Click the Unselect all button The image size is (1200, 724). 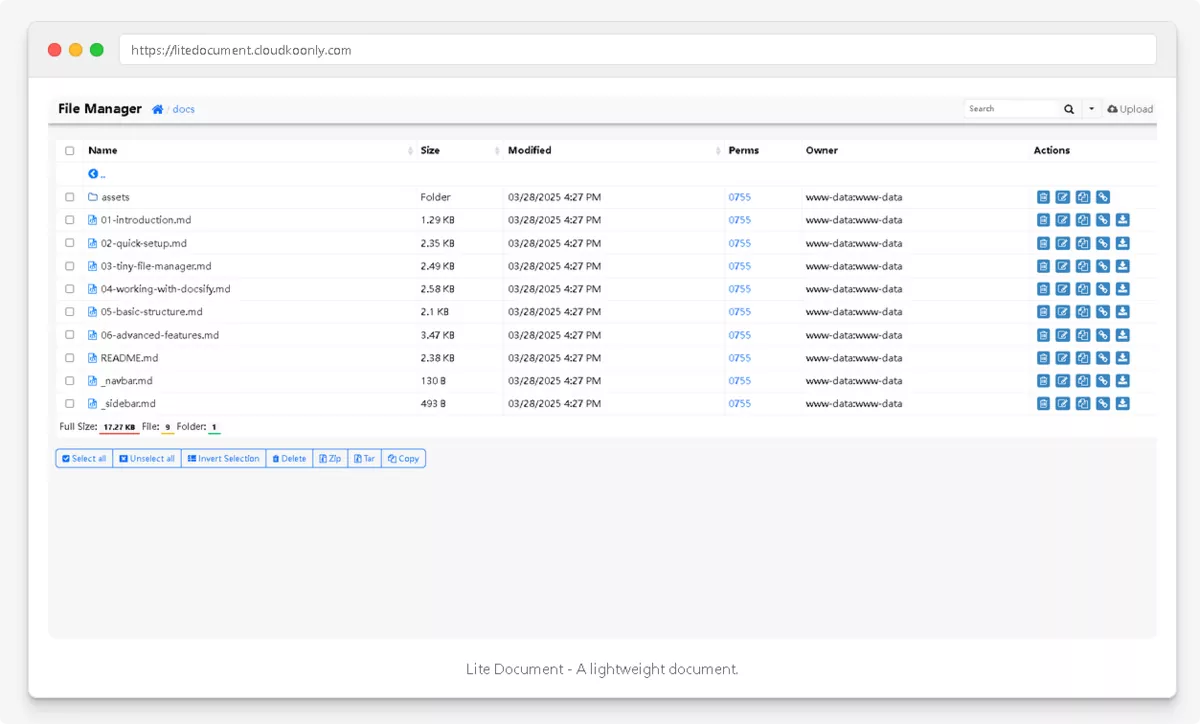coord(146,459)
